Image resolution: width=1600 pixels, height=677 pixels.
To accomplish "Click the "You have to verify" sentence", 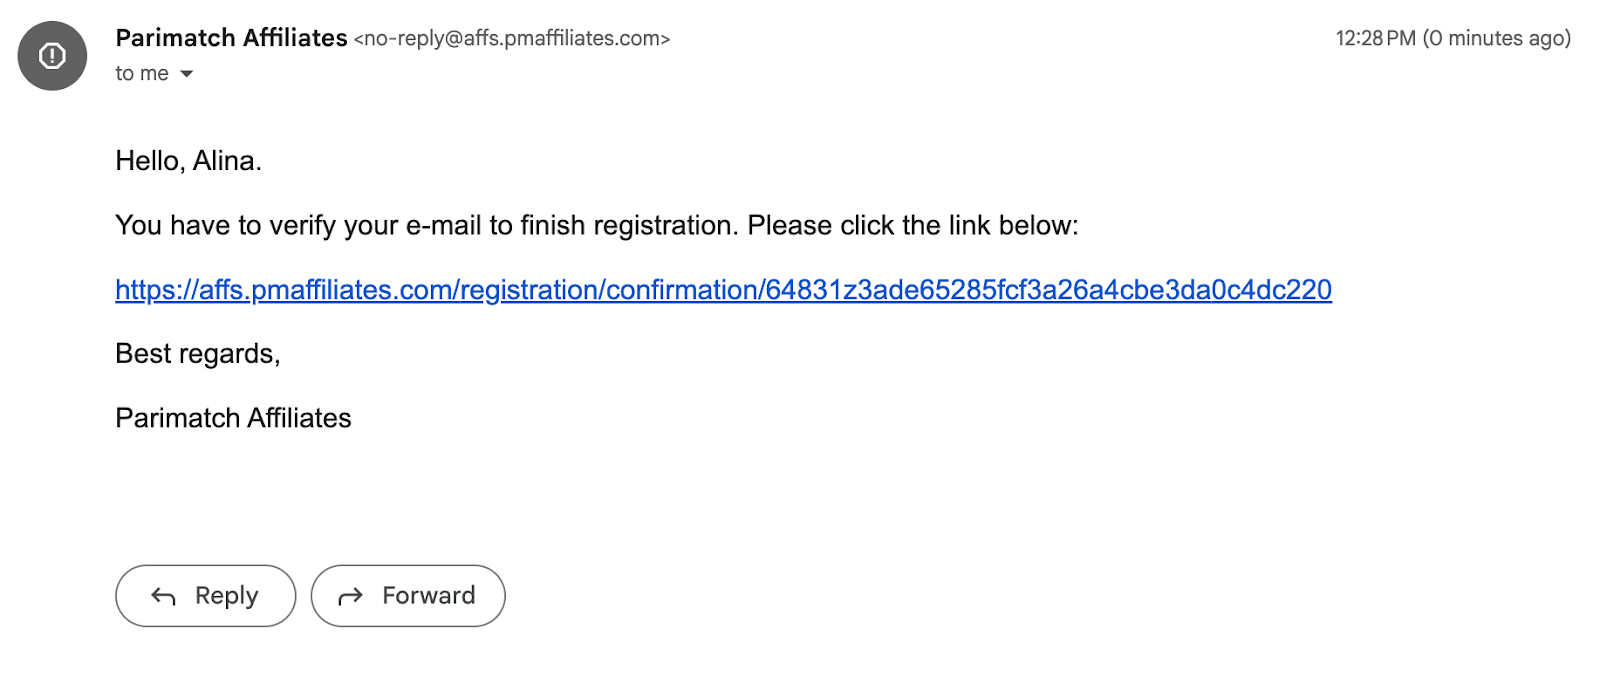I will [427, 225].
